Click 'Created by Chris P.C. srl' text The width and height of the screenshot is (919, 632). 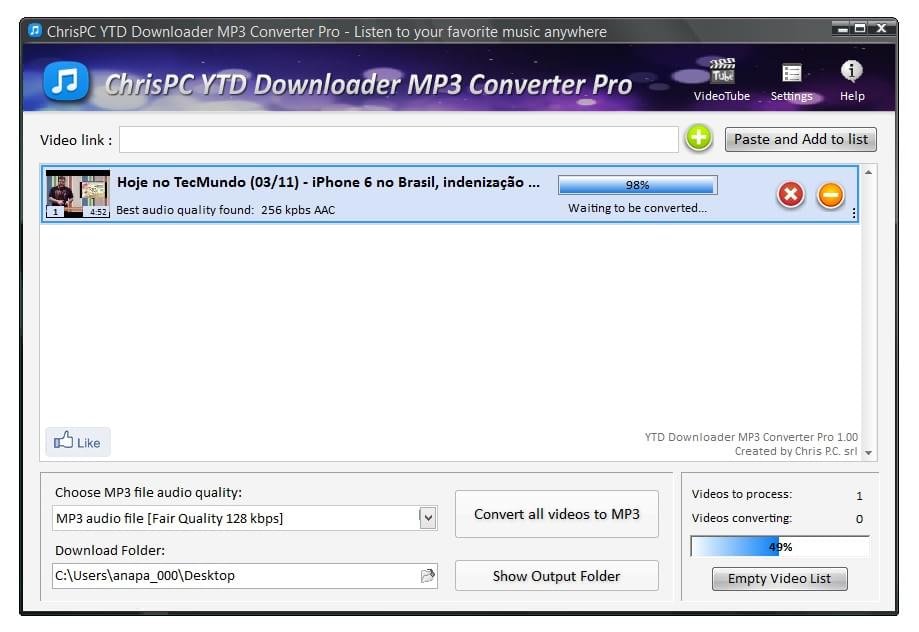pyautogui.click(x=796, y=451)
